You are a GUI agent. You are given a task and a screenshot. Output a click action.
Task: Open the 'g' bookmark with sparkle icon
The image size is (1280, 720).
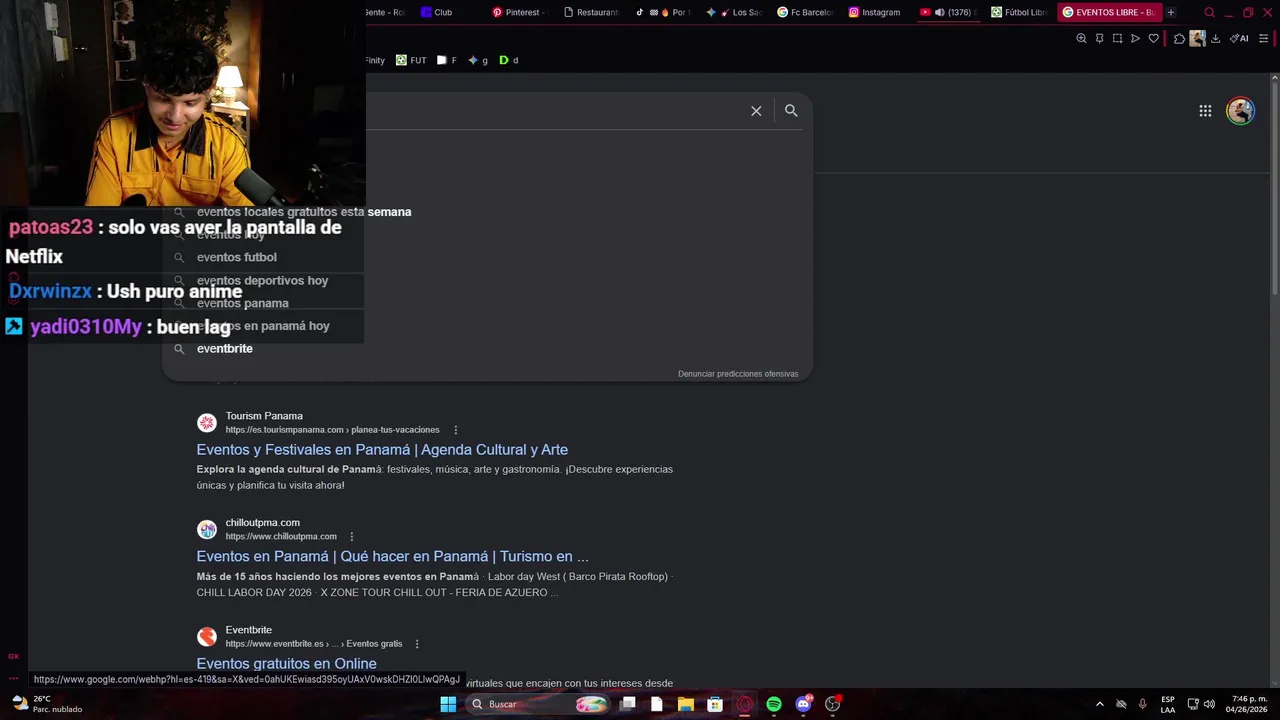click(478, 60)
